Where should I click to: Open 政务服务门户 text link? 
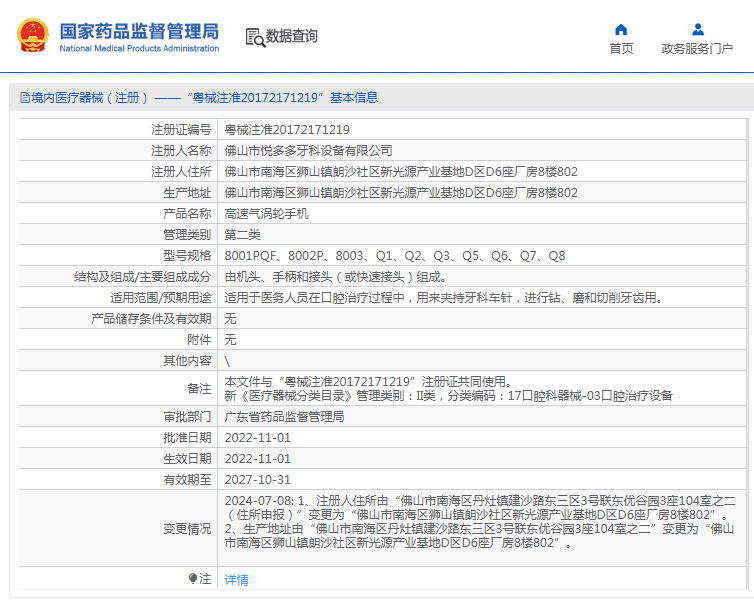click(697, 49)
